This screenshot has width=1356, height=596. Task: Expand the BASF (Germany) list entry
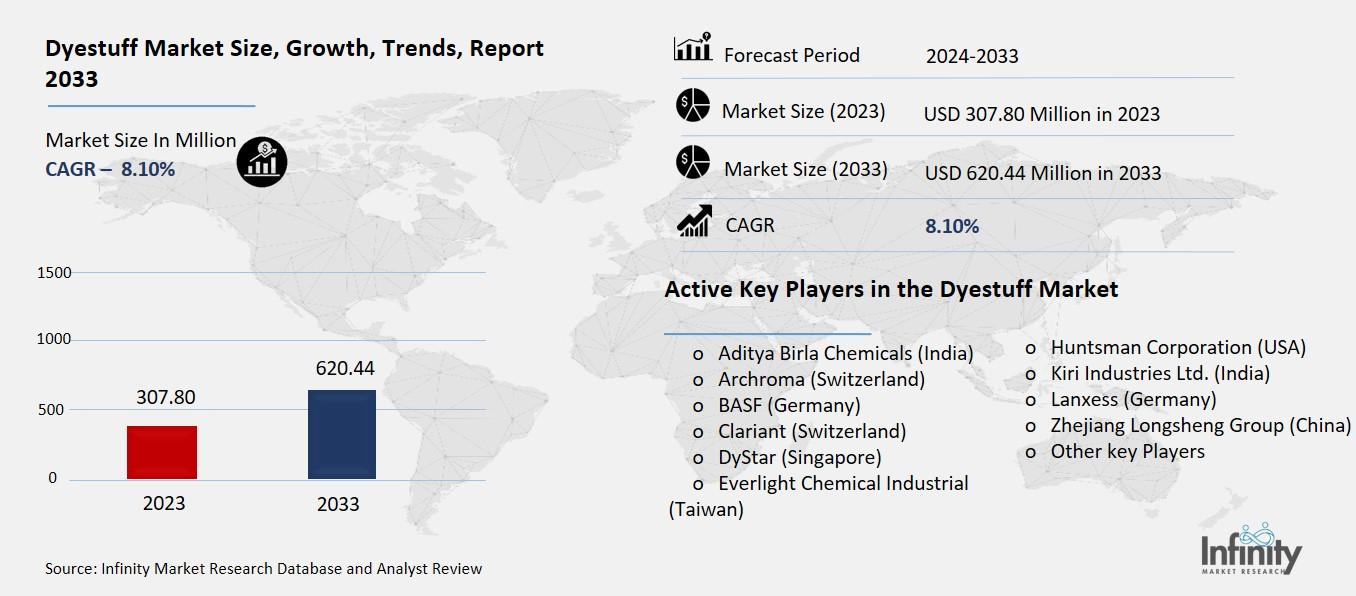tap(789, 405)
